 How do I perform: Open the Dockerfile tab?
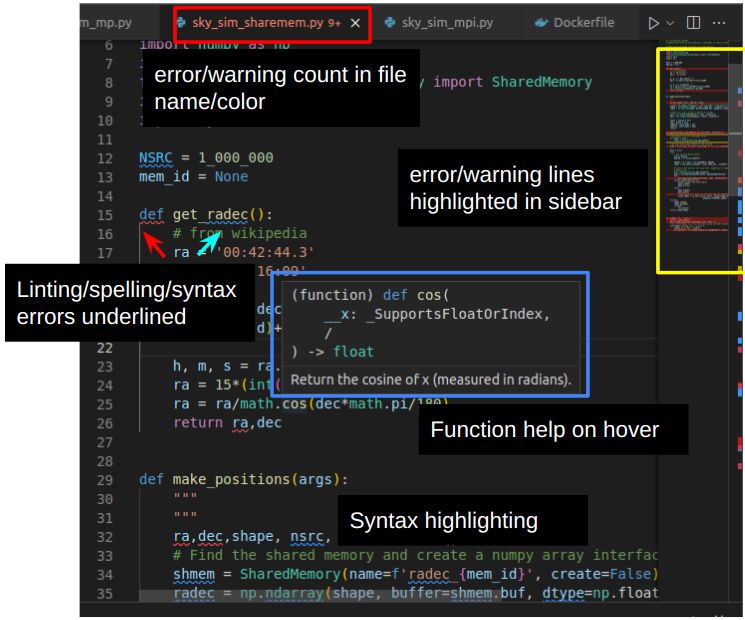tap(575, 23)
